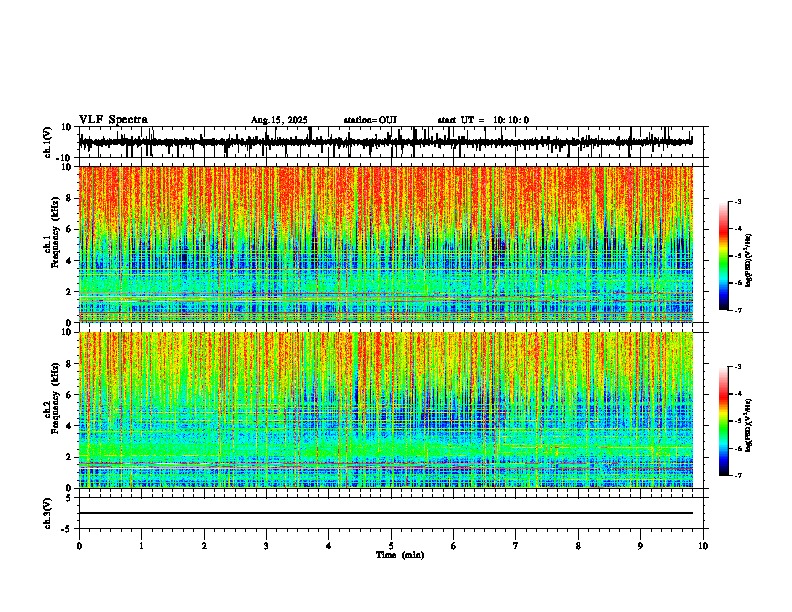This screenshot has width=792, height=612.
Task: Click the "-3" tick on upper colorbar
Action: pos(738,202)
